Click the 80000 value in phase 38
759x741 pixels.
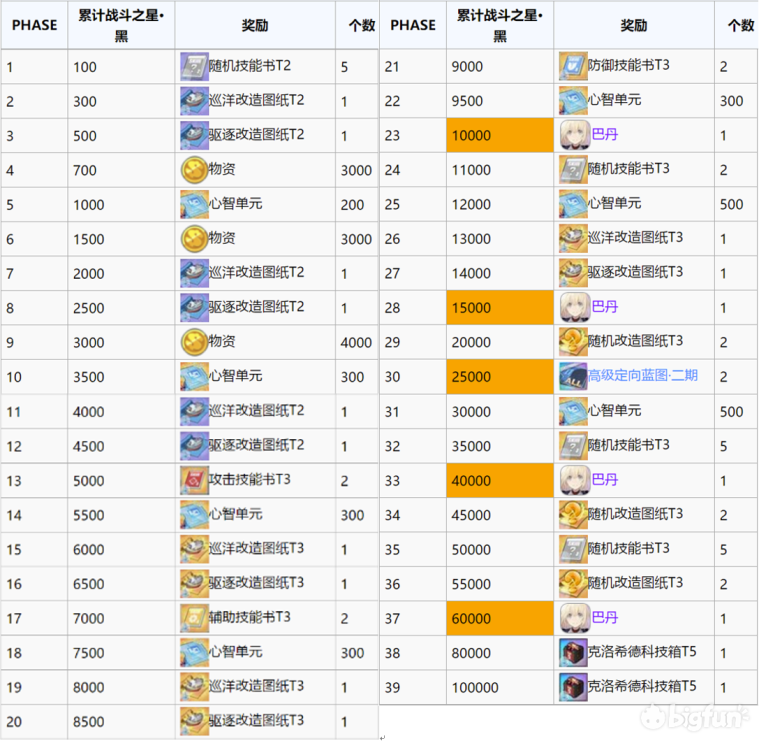point(471,653)
